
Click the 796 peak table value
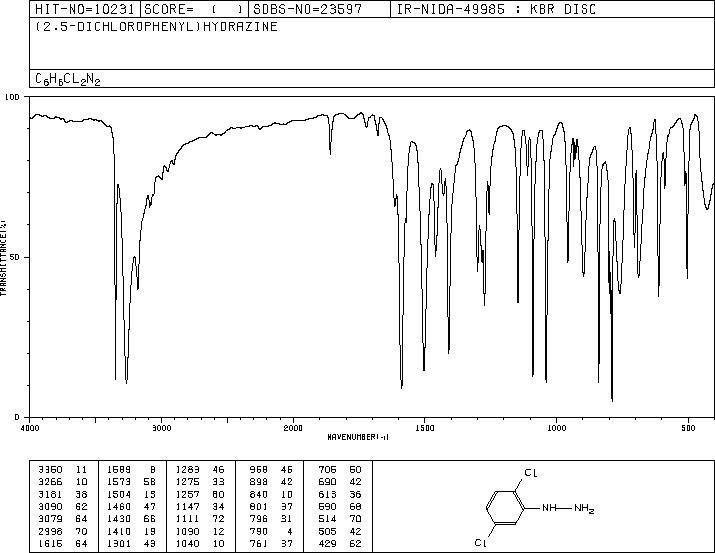click(259, 519)
